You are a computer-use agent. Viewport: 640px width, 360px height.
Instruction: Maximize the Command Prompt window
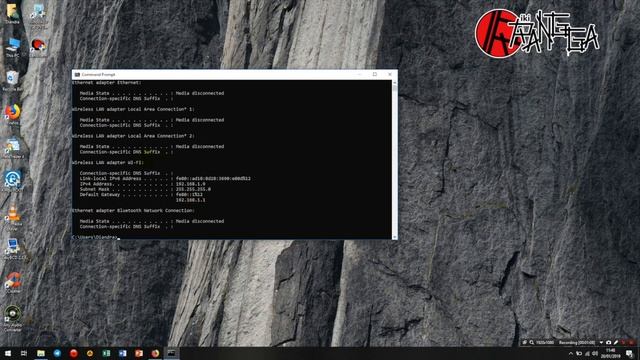point(375,74)
